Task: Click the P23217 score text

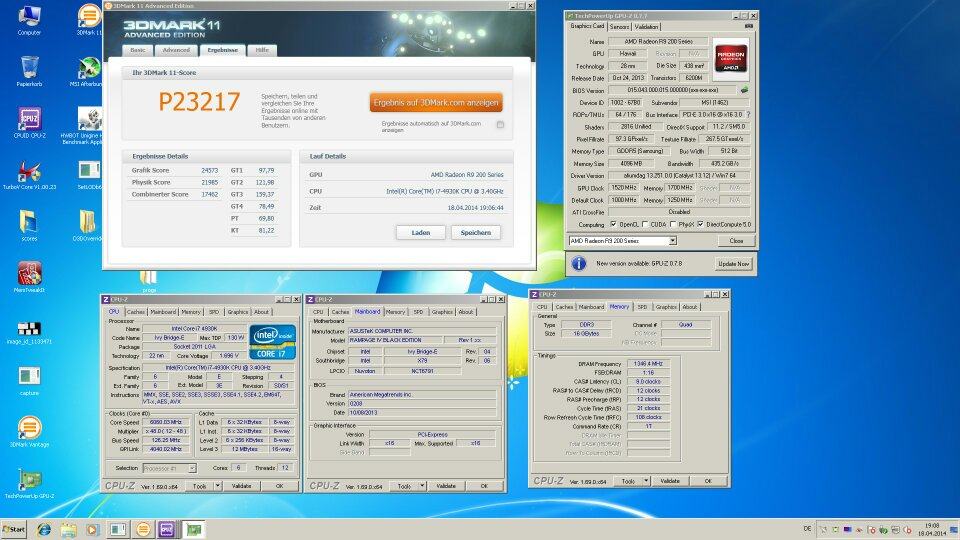Action: (199, 102)
